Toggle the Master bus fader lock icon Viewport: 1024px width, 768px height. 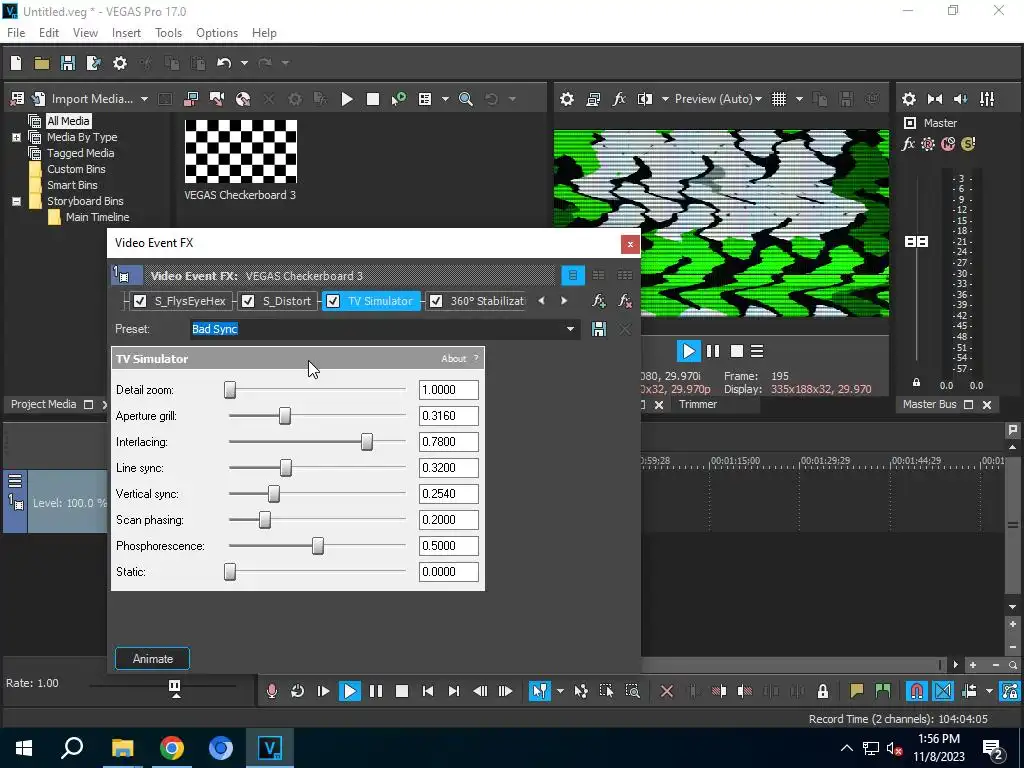click(x=916, y=383)
